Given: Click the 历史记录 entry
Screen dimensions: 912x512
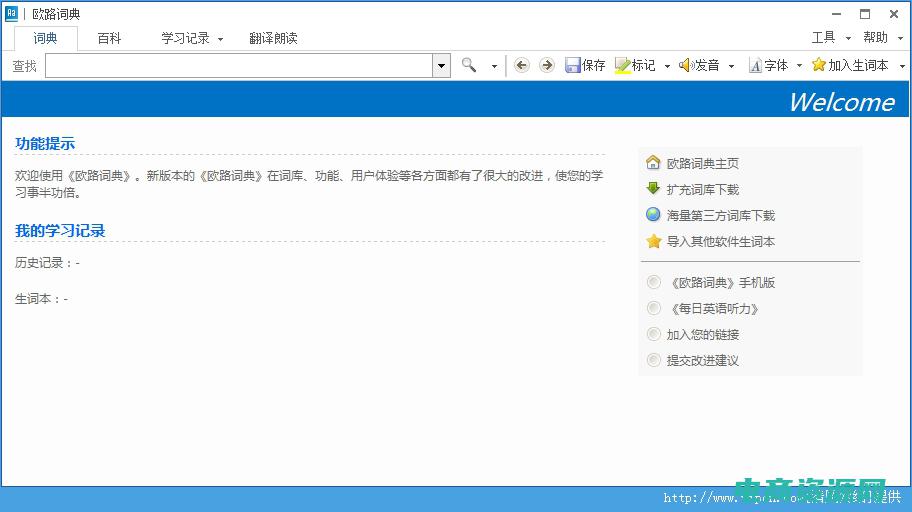Looking at the screenshot, I should click(x=47, y=263).
